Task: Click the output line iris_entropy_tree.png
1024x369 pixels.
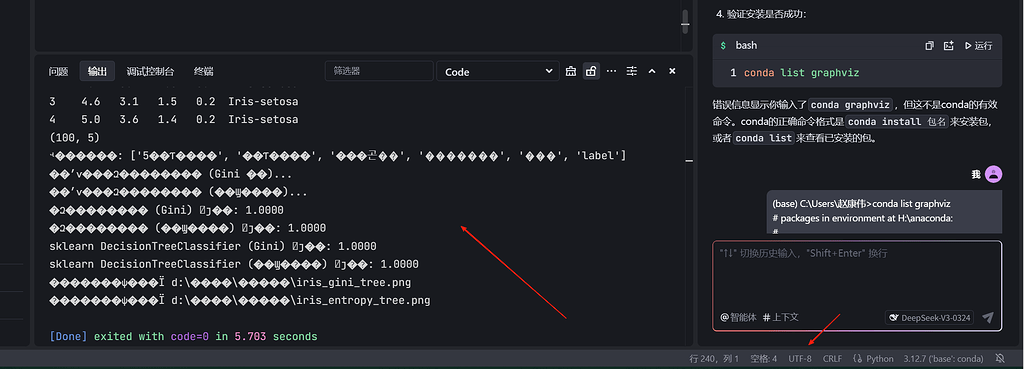Action: pyautogui.click(x=240, y=300)
